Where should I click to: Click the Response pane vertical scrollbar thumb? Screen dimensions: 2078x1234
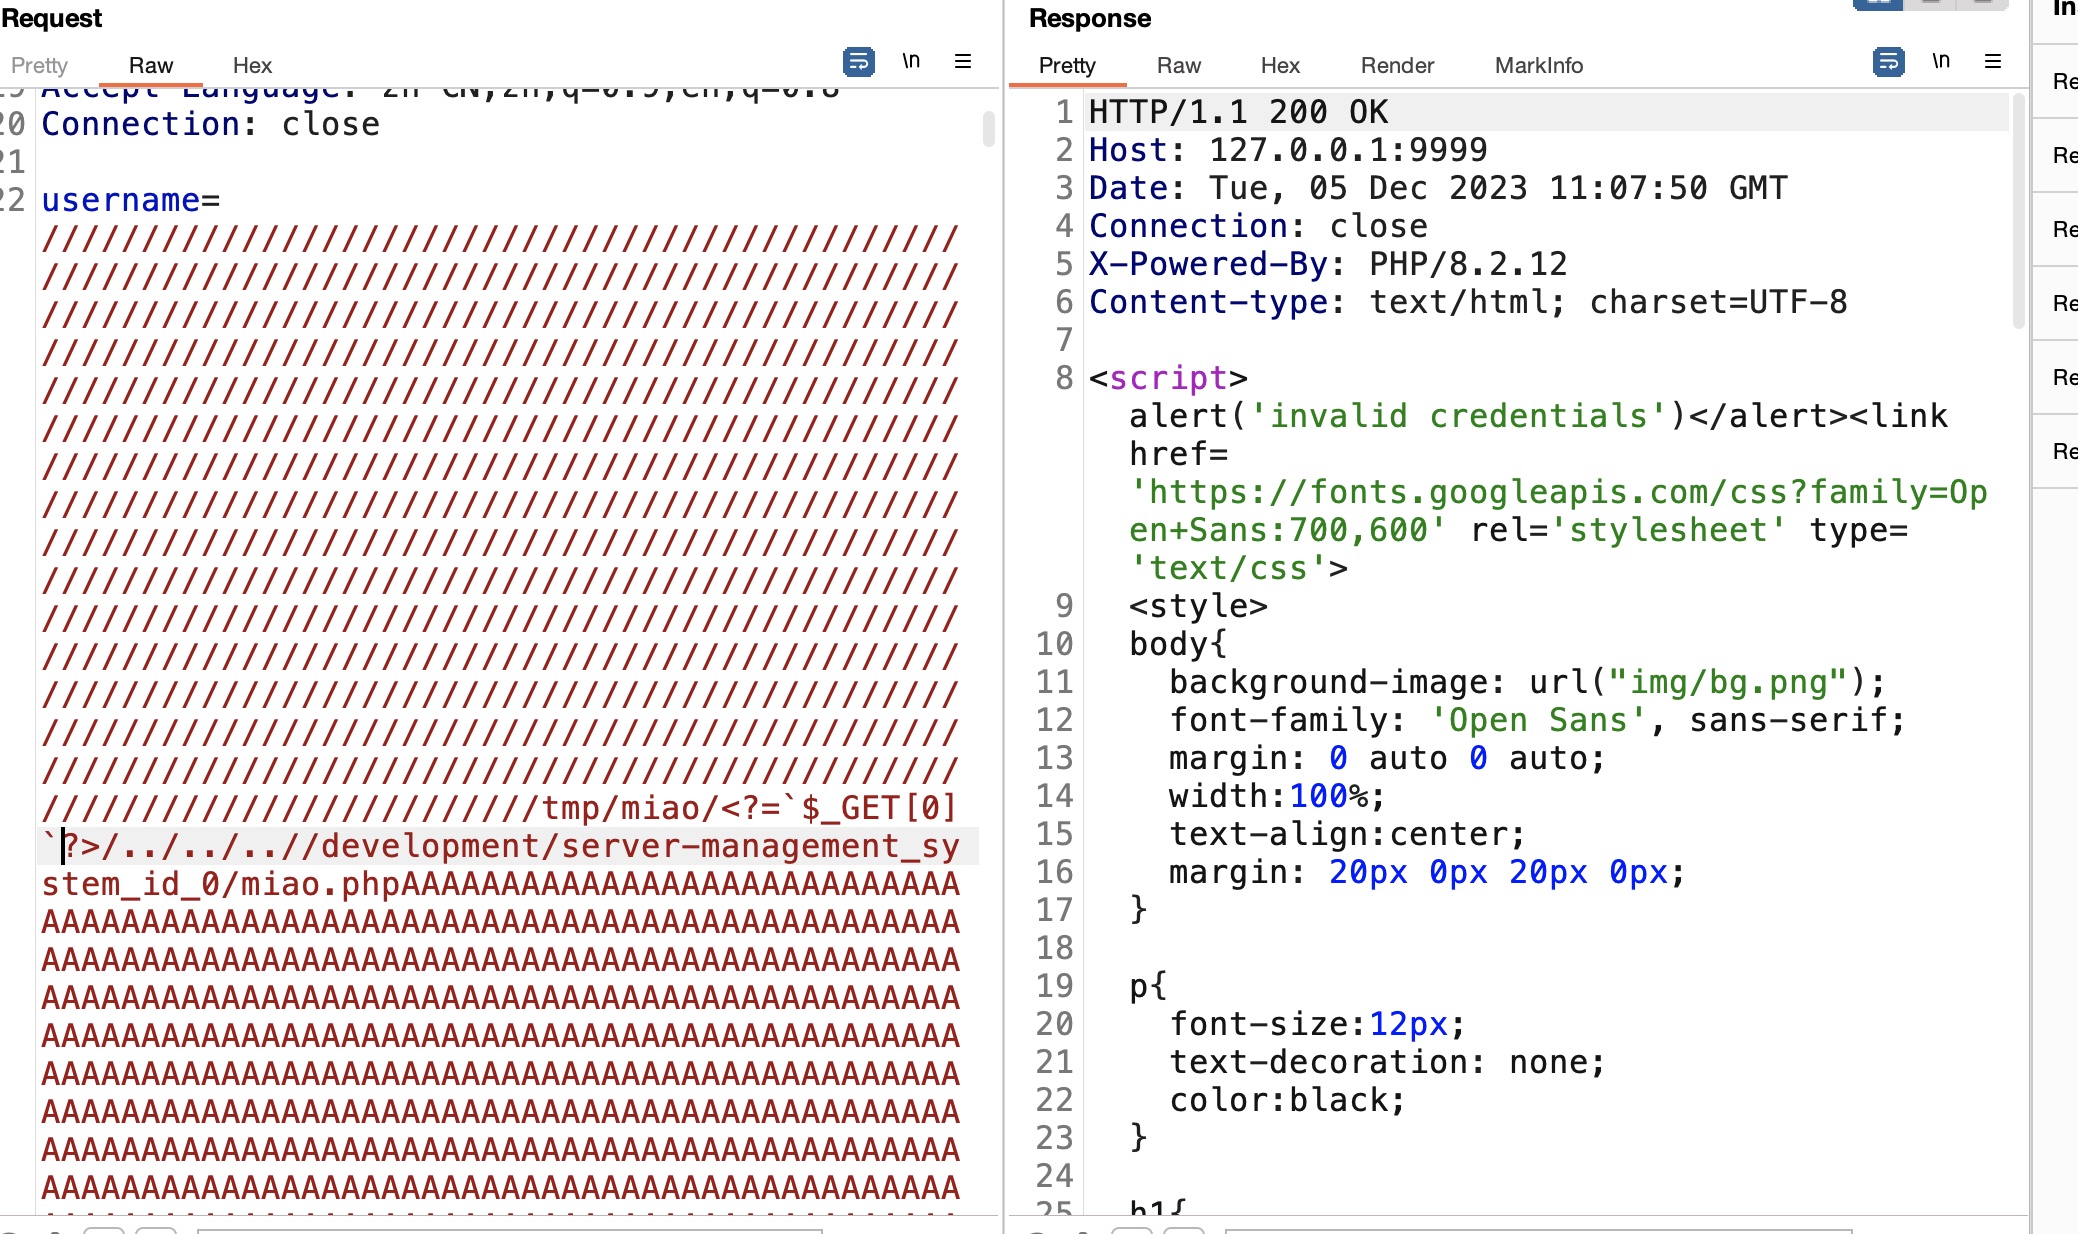(2018, 210)
